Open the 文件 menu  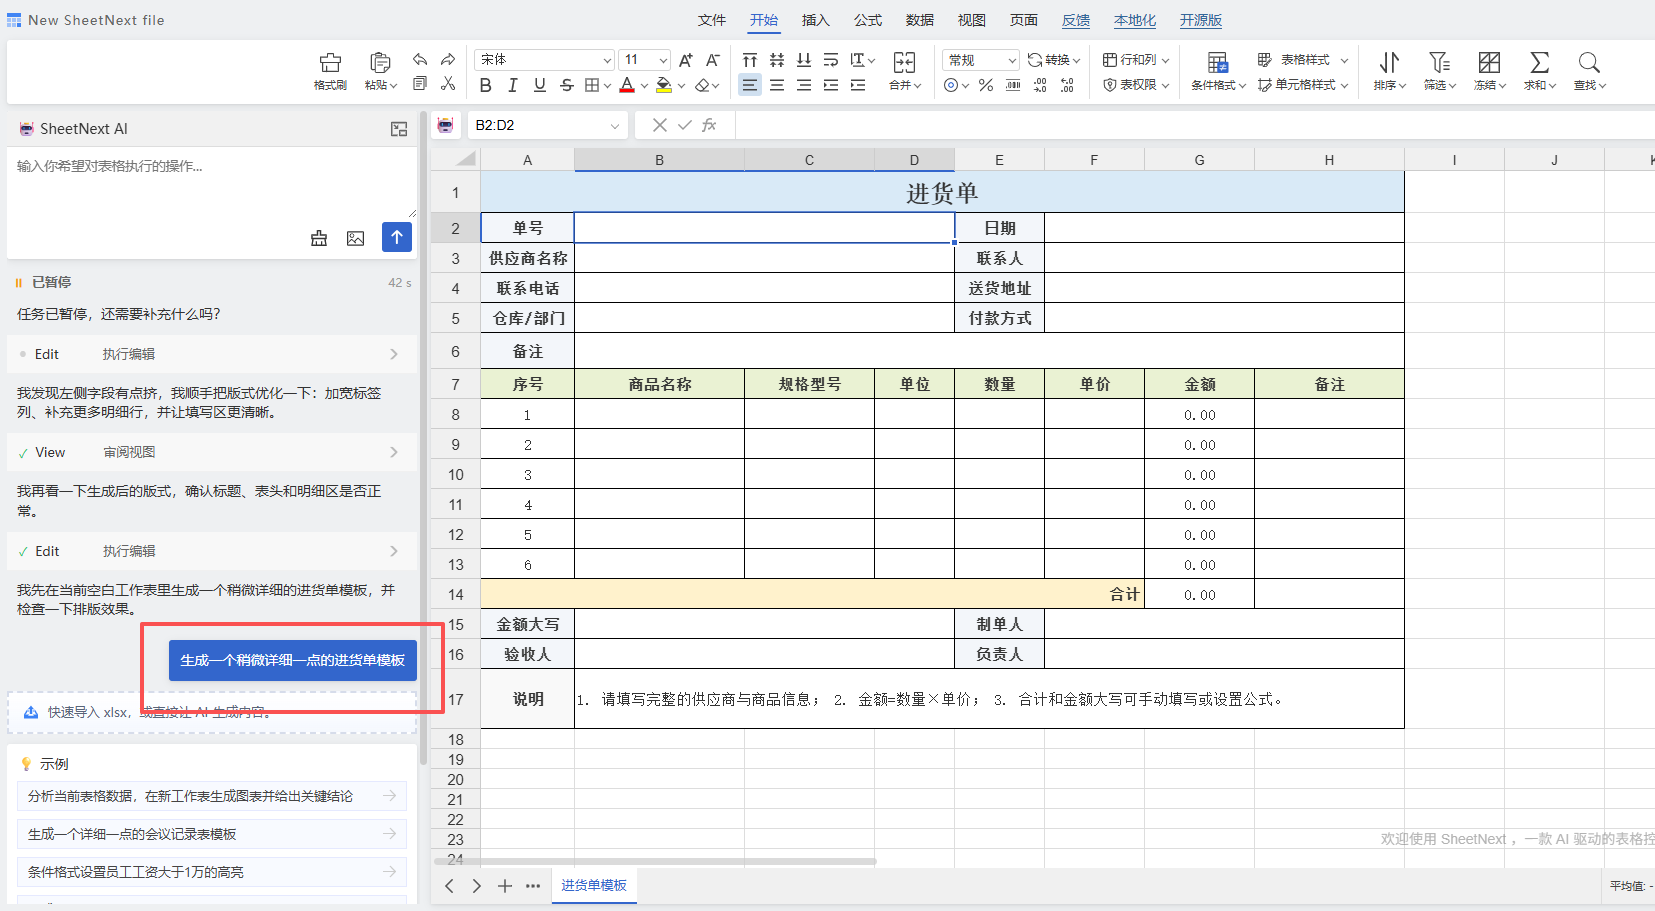(x=712, y=20)
